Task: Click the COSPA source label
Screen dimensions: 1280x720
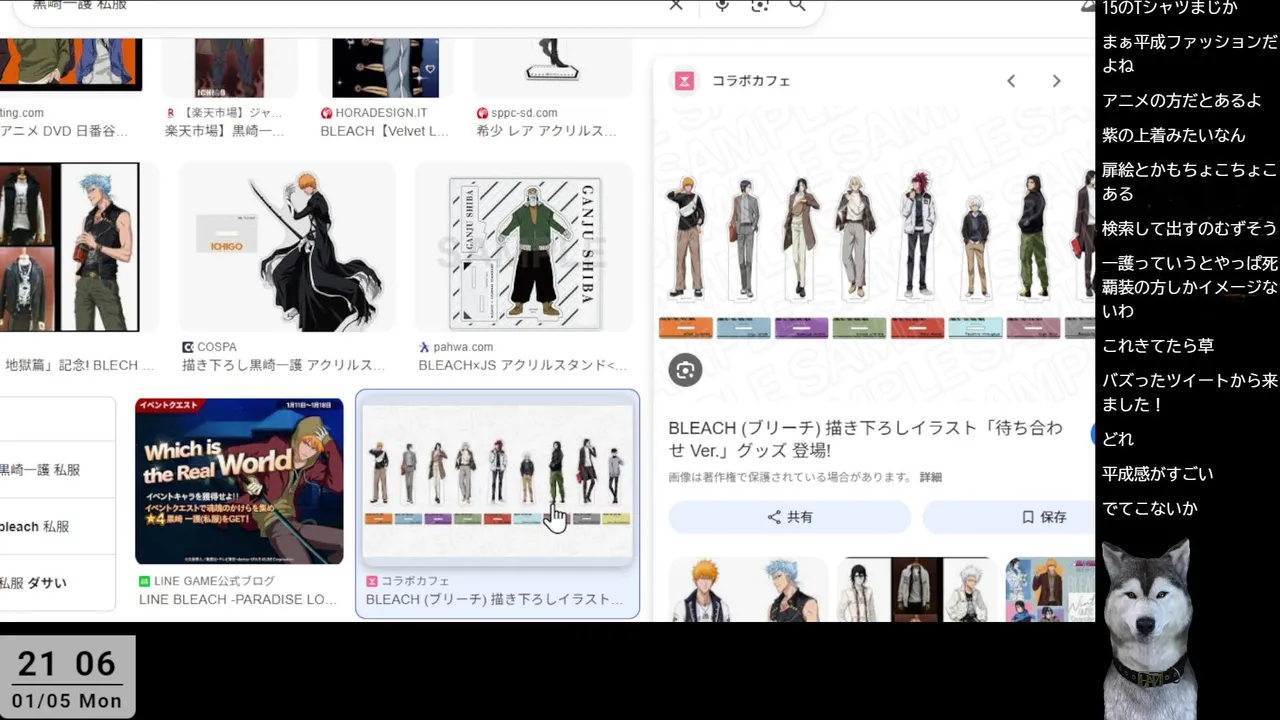Action: coord(217,347)
